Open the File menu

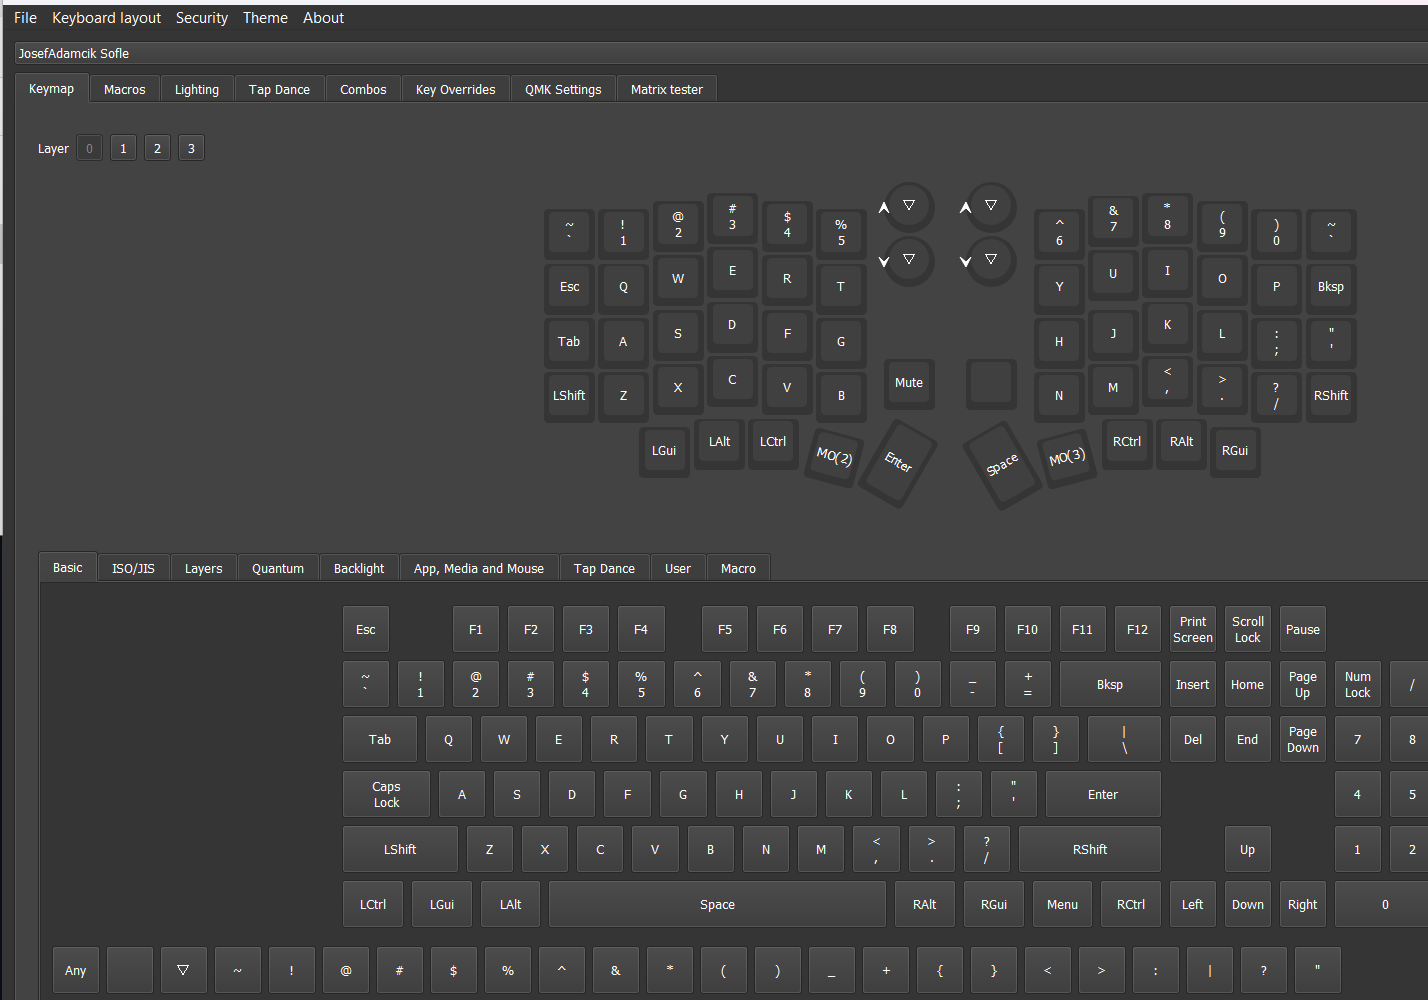click(x=25, y=18)
